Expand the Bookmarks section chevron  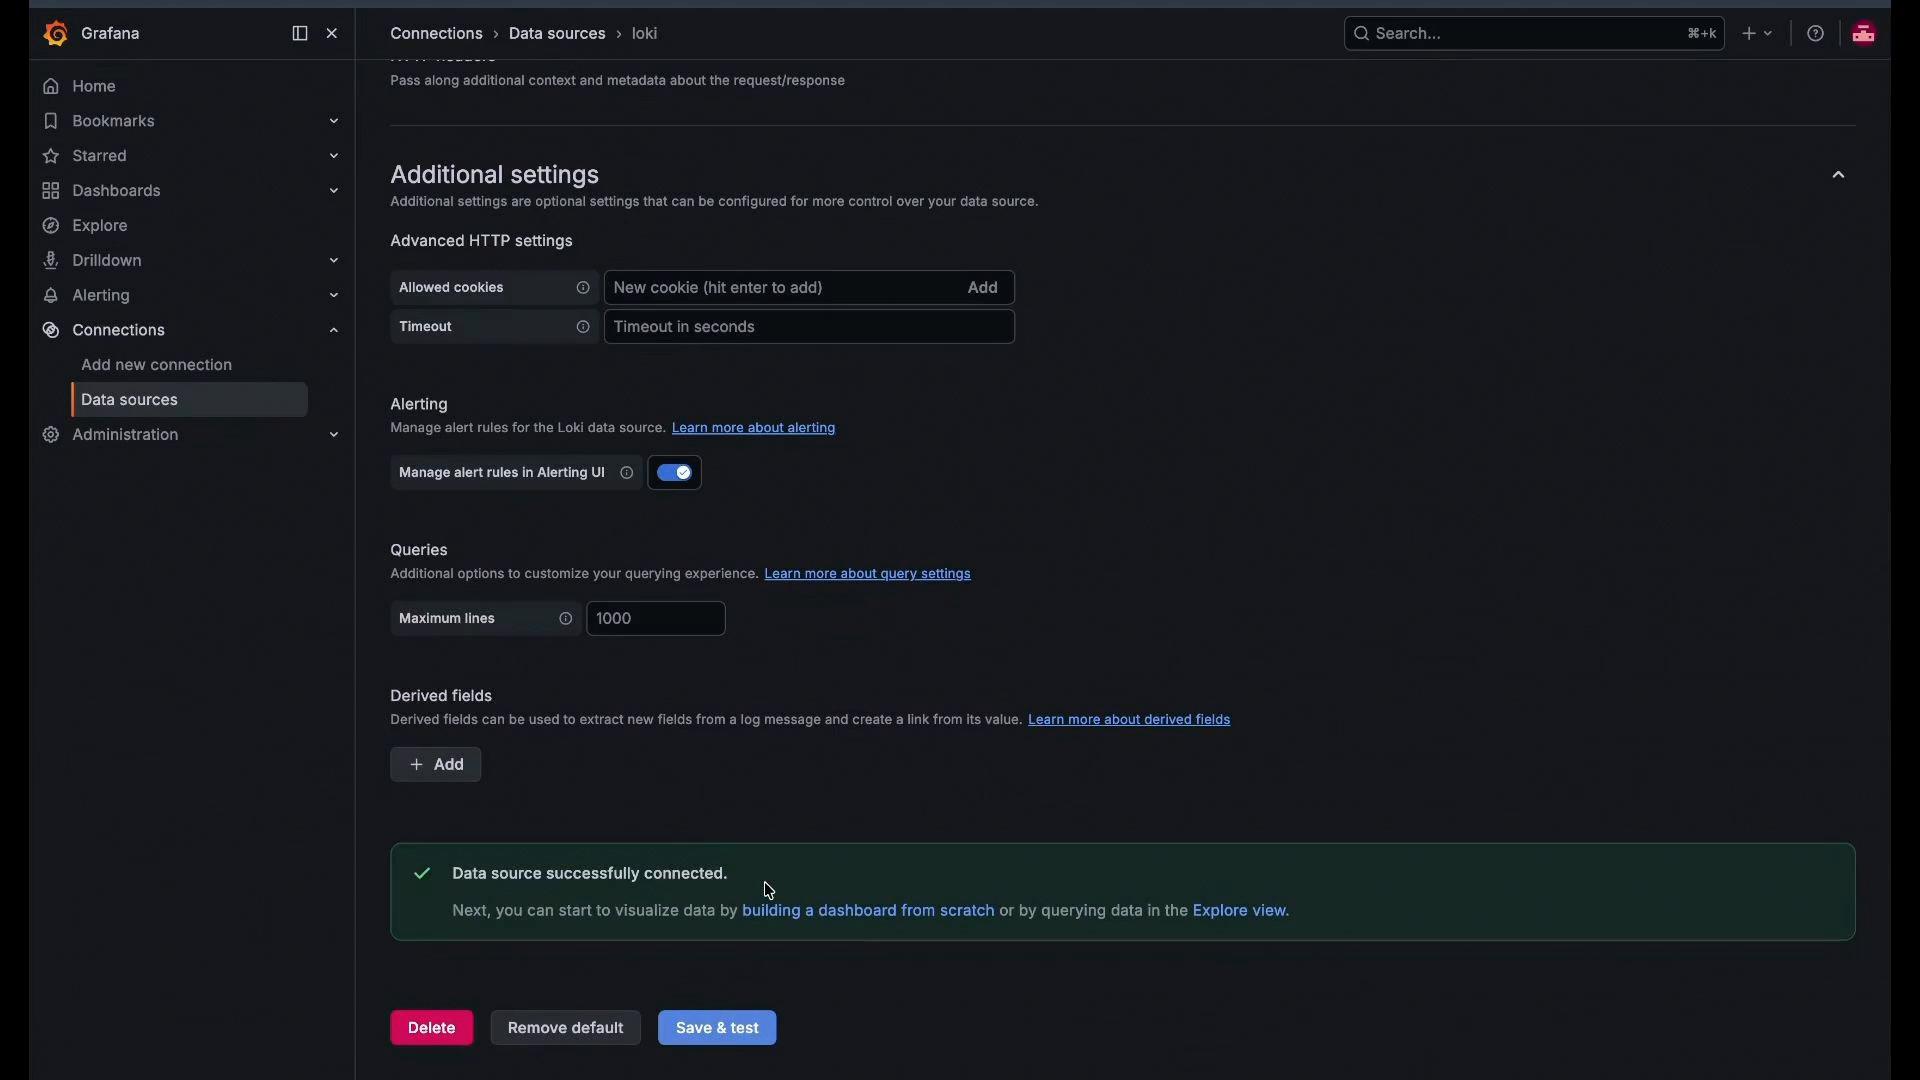coord(334,122)
